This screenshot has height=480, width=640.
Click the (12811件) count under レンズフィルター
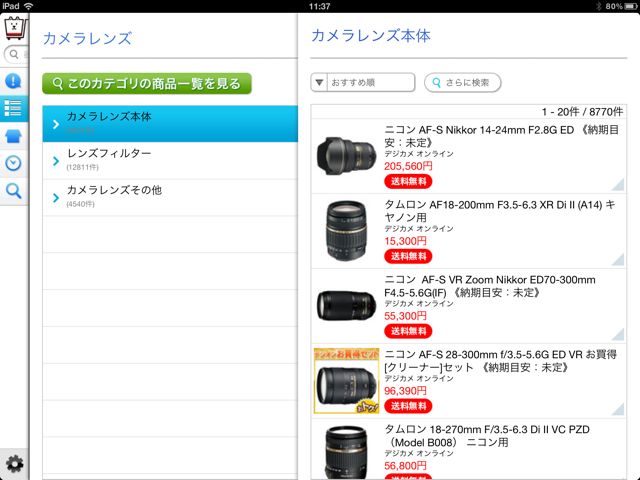pos(82,167)
